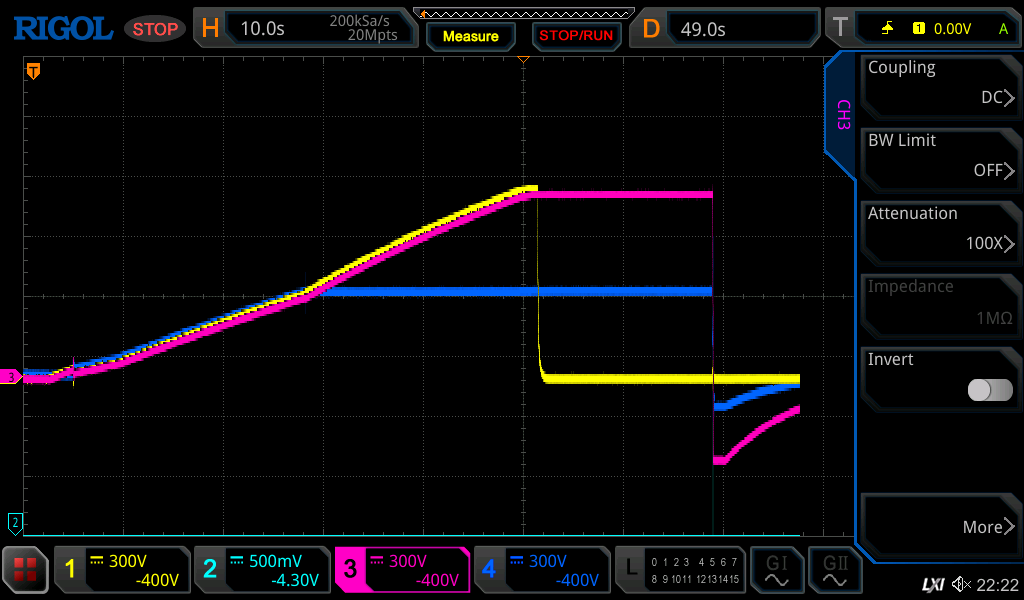Click the RIGOL logo

(62, 29)
